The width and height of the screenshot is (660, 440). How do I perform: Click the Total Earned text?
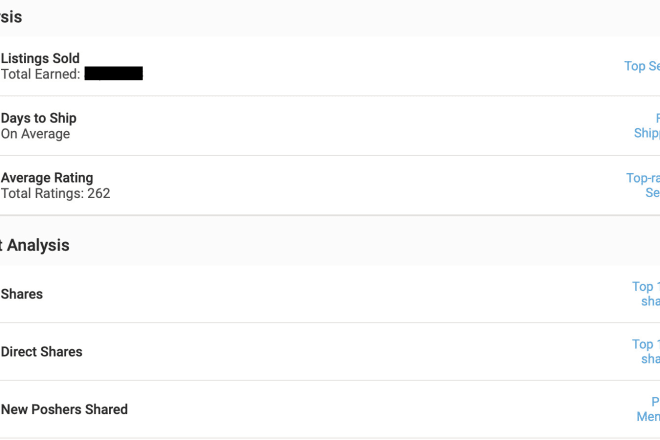pyautogui.click(x=40, y=74)
